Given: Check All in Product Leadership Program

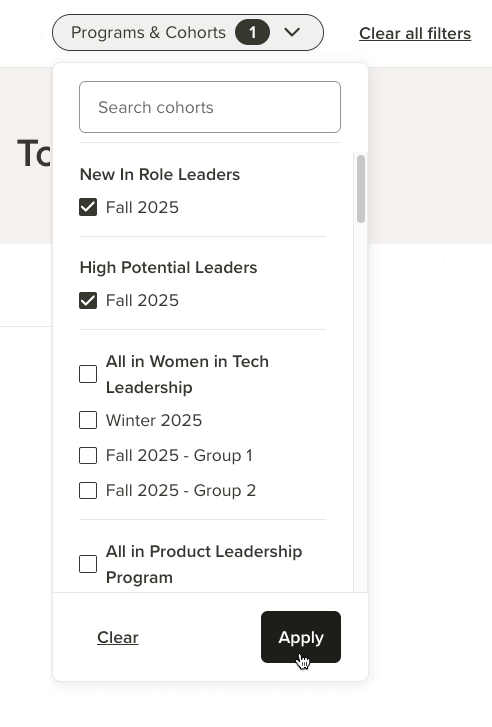Looking at the screenshot, I should (x=88, y=564).
